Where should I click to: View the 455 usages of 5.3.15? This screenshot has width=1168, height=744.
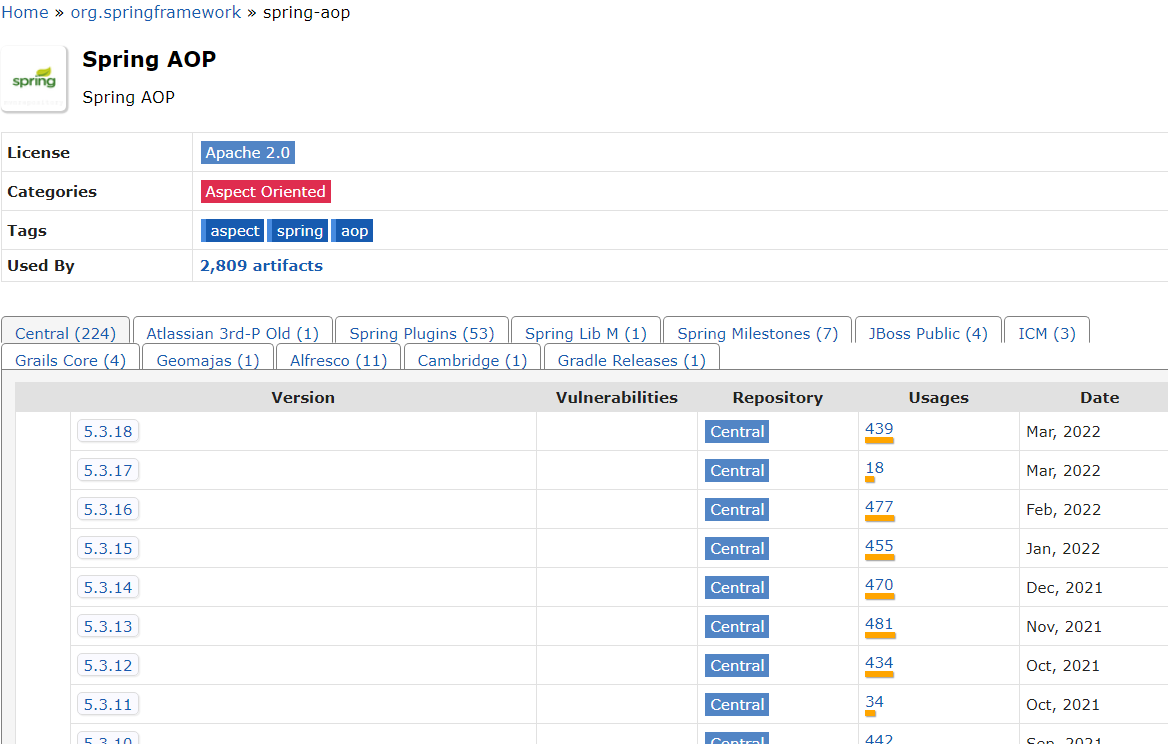coord(879,546)
